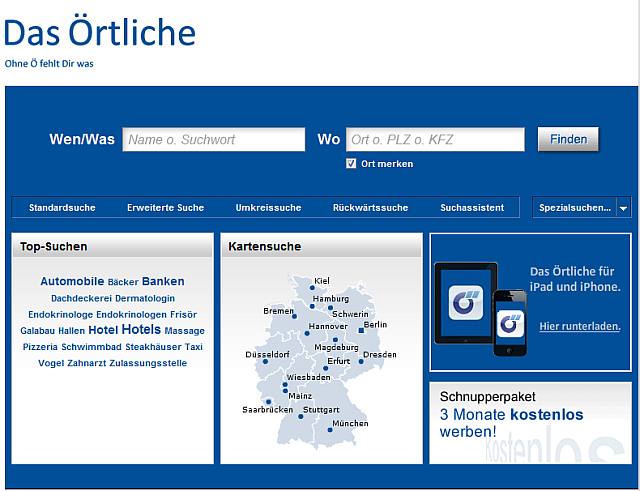This screenshot has height=491, width=640.
Task: Switch to Standardsuche
Action: coord(62,208)
